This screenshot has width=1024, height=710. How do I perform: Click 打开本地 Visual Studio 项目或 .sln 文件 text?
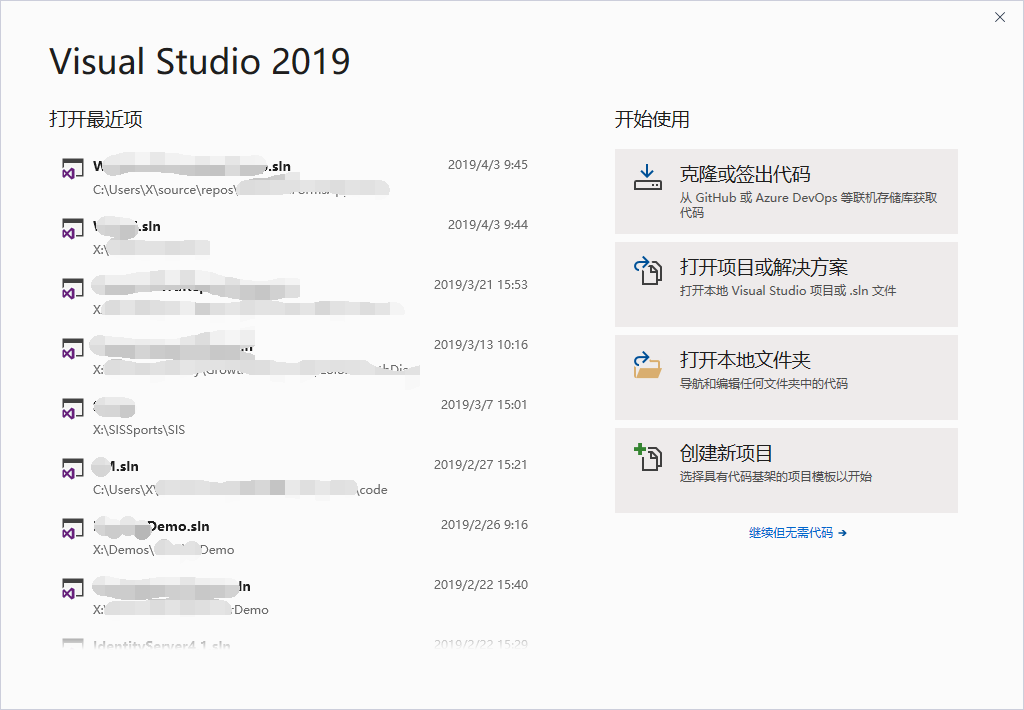click(x=788, y=291)
